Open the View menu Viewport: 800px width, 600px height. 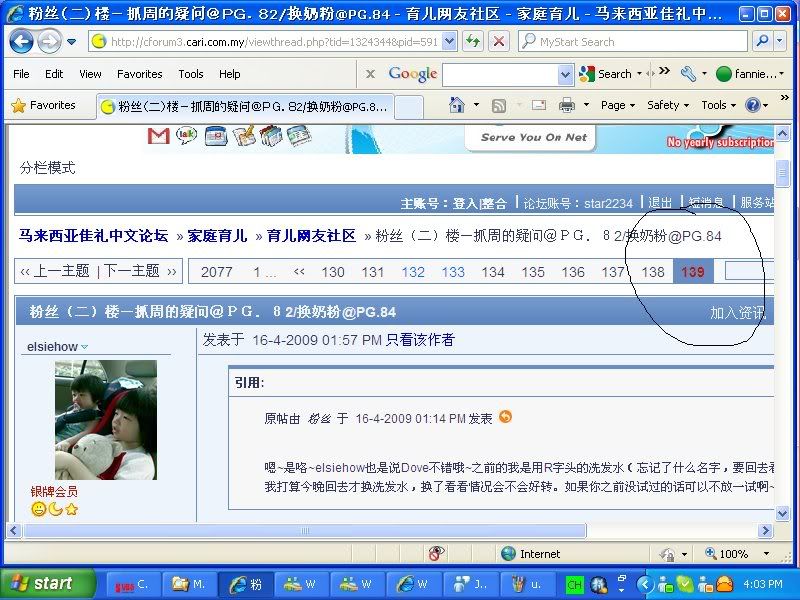tap(90, 74)
